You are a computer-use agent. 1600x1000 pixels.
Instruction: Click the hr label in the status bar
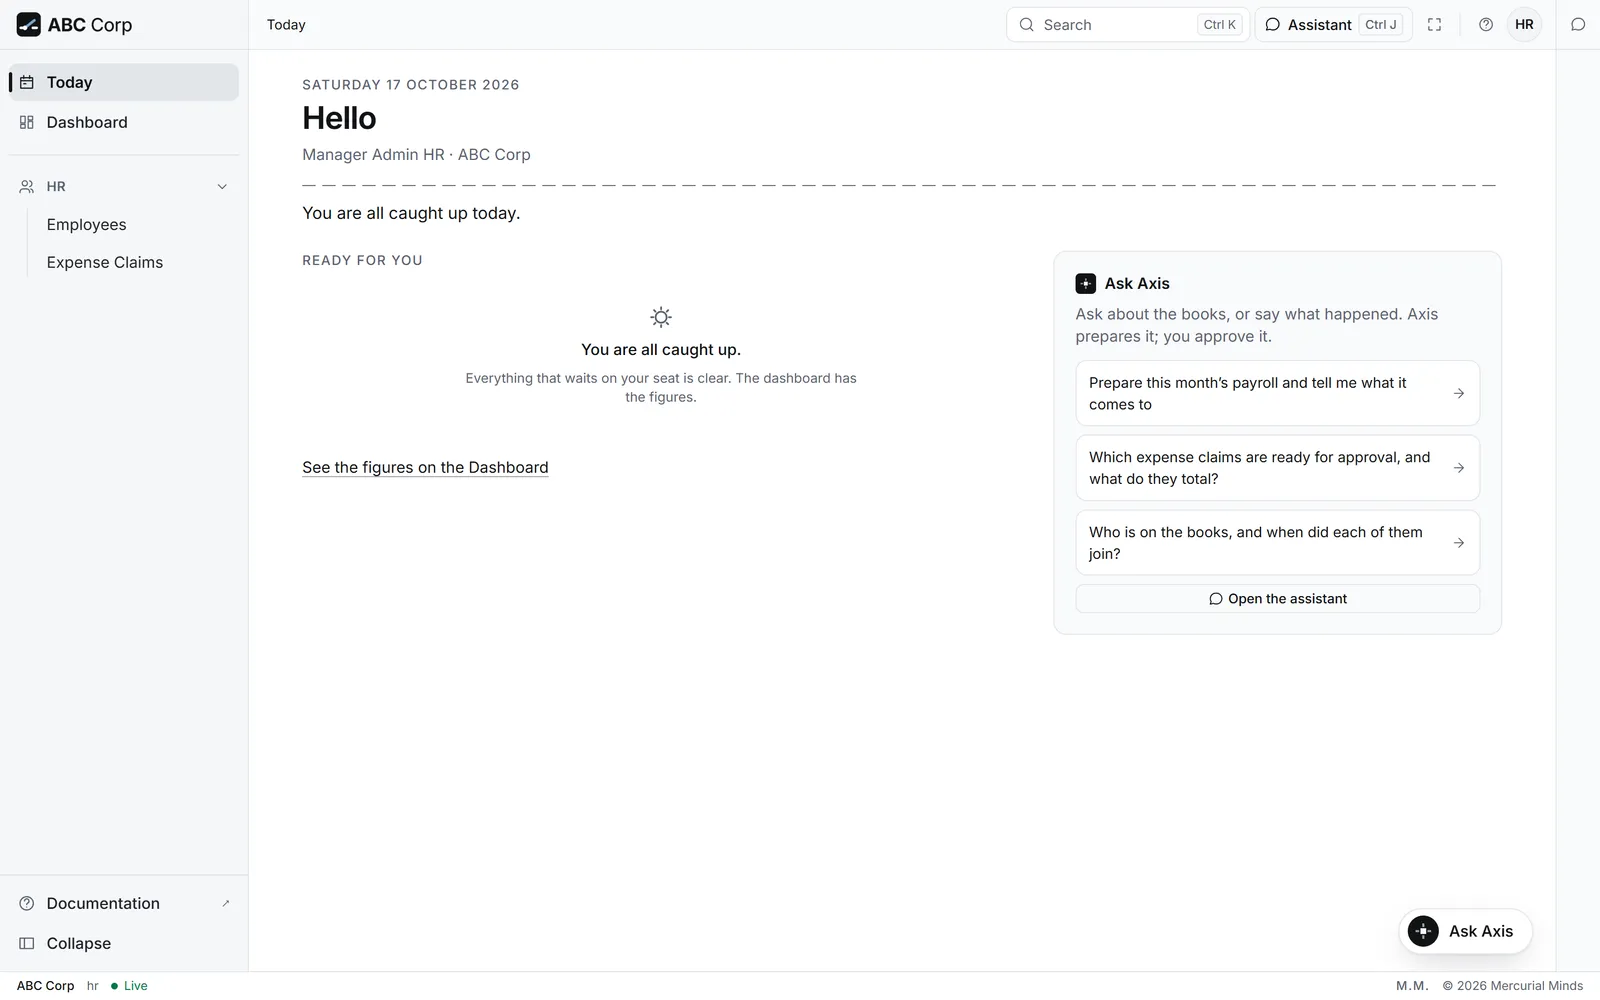93,986
